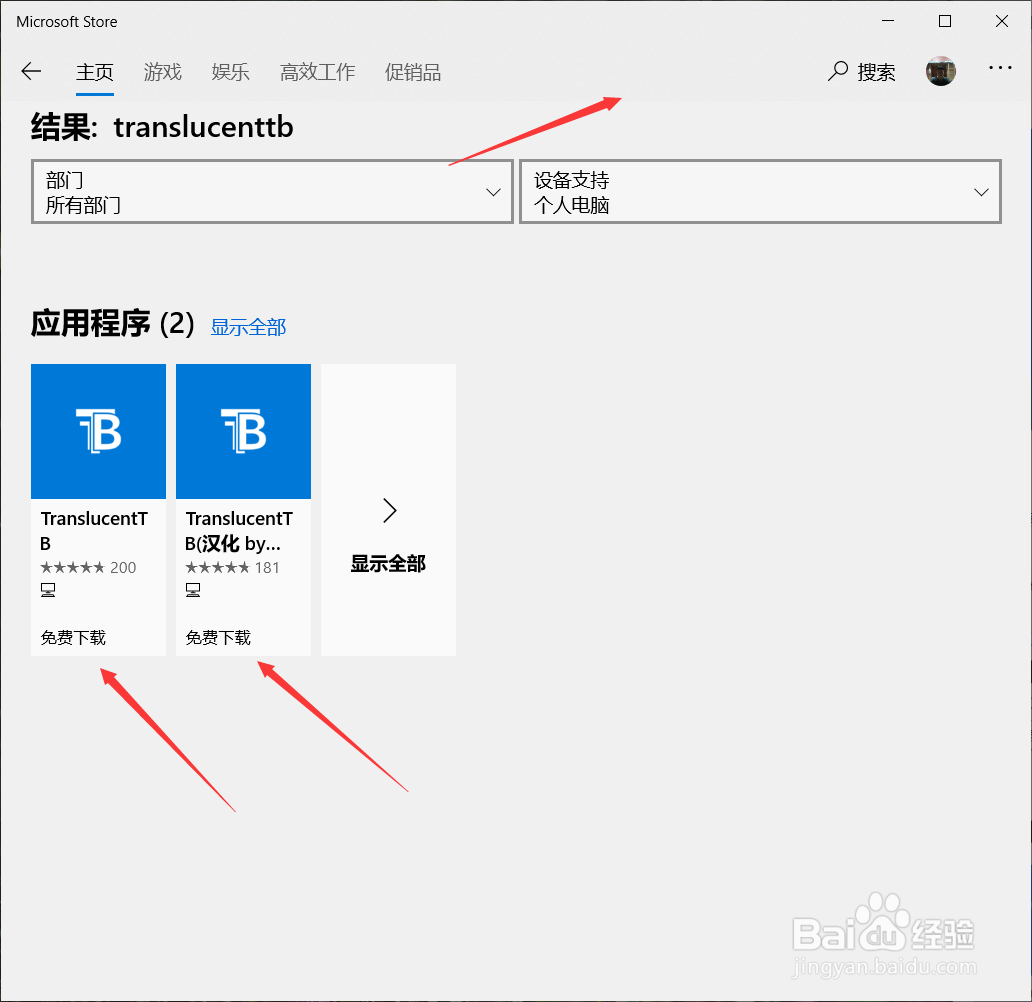The width and height of the screenshot is (1032, 1002).
Task: Click the 应用程序 (2) heading
Action: [x=113, y=324]
